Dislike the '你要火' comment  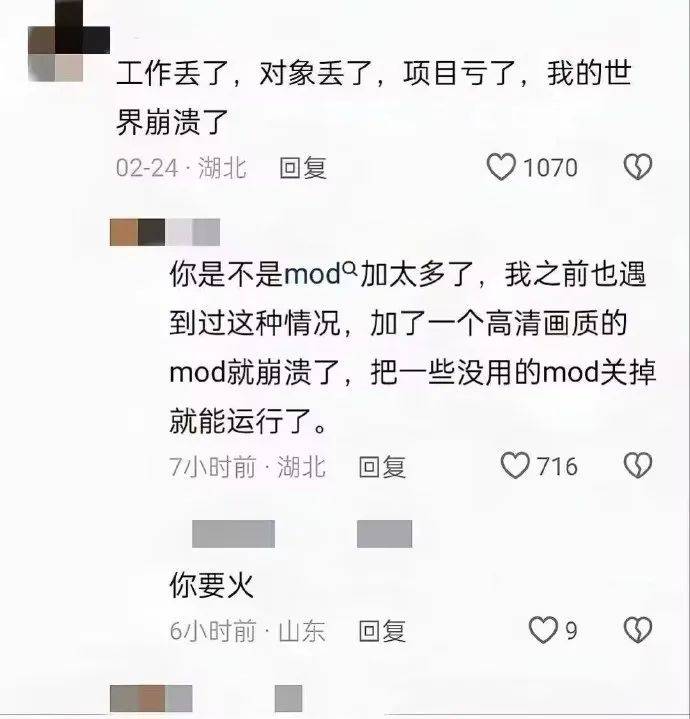click(x=638, y=630)
